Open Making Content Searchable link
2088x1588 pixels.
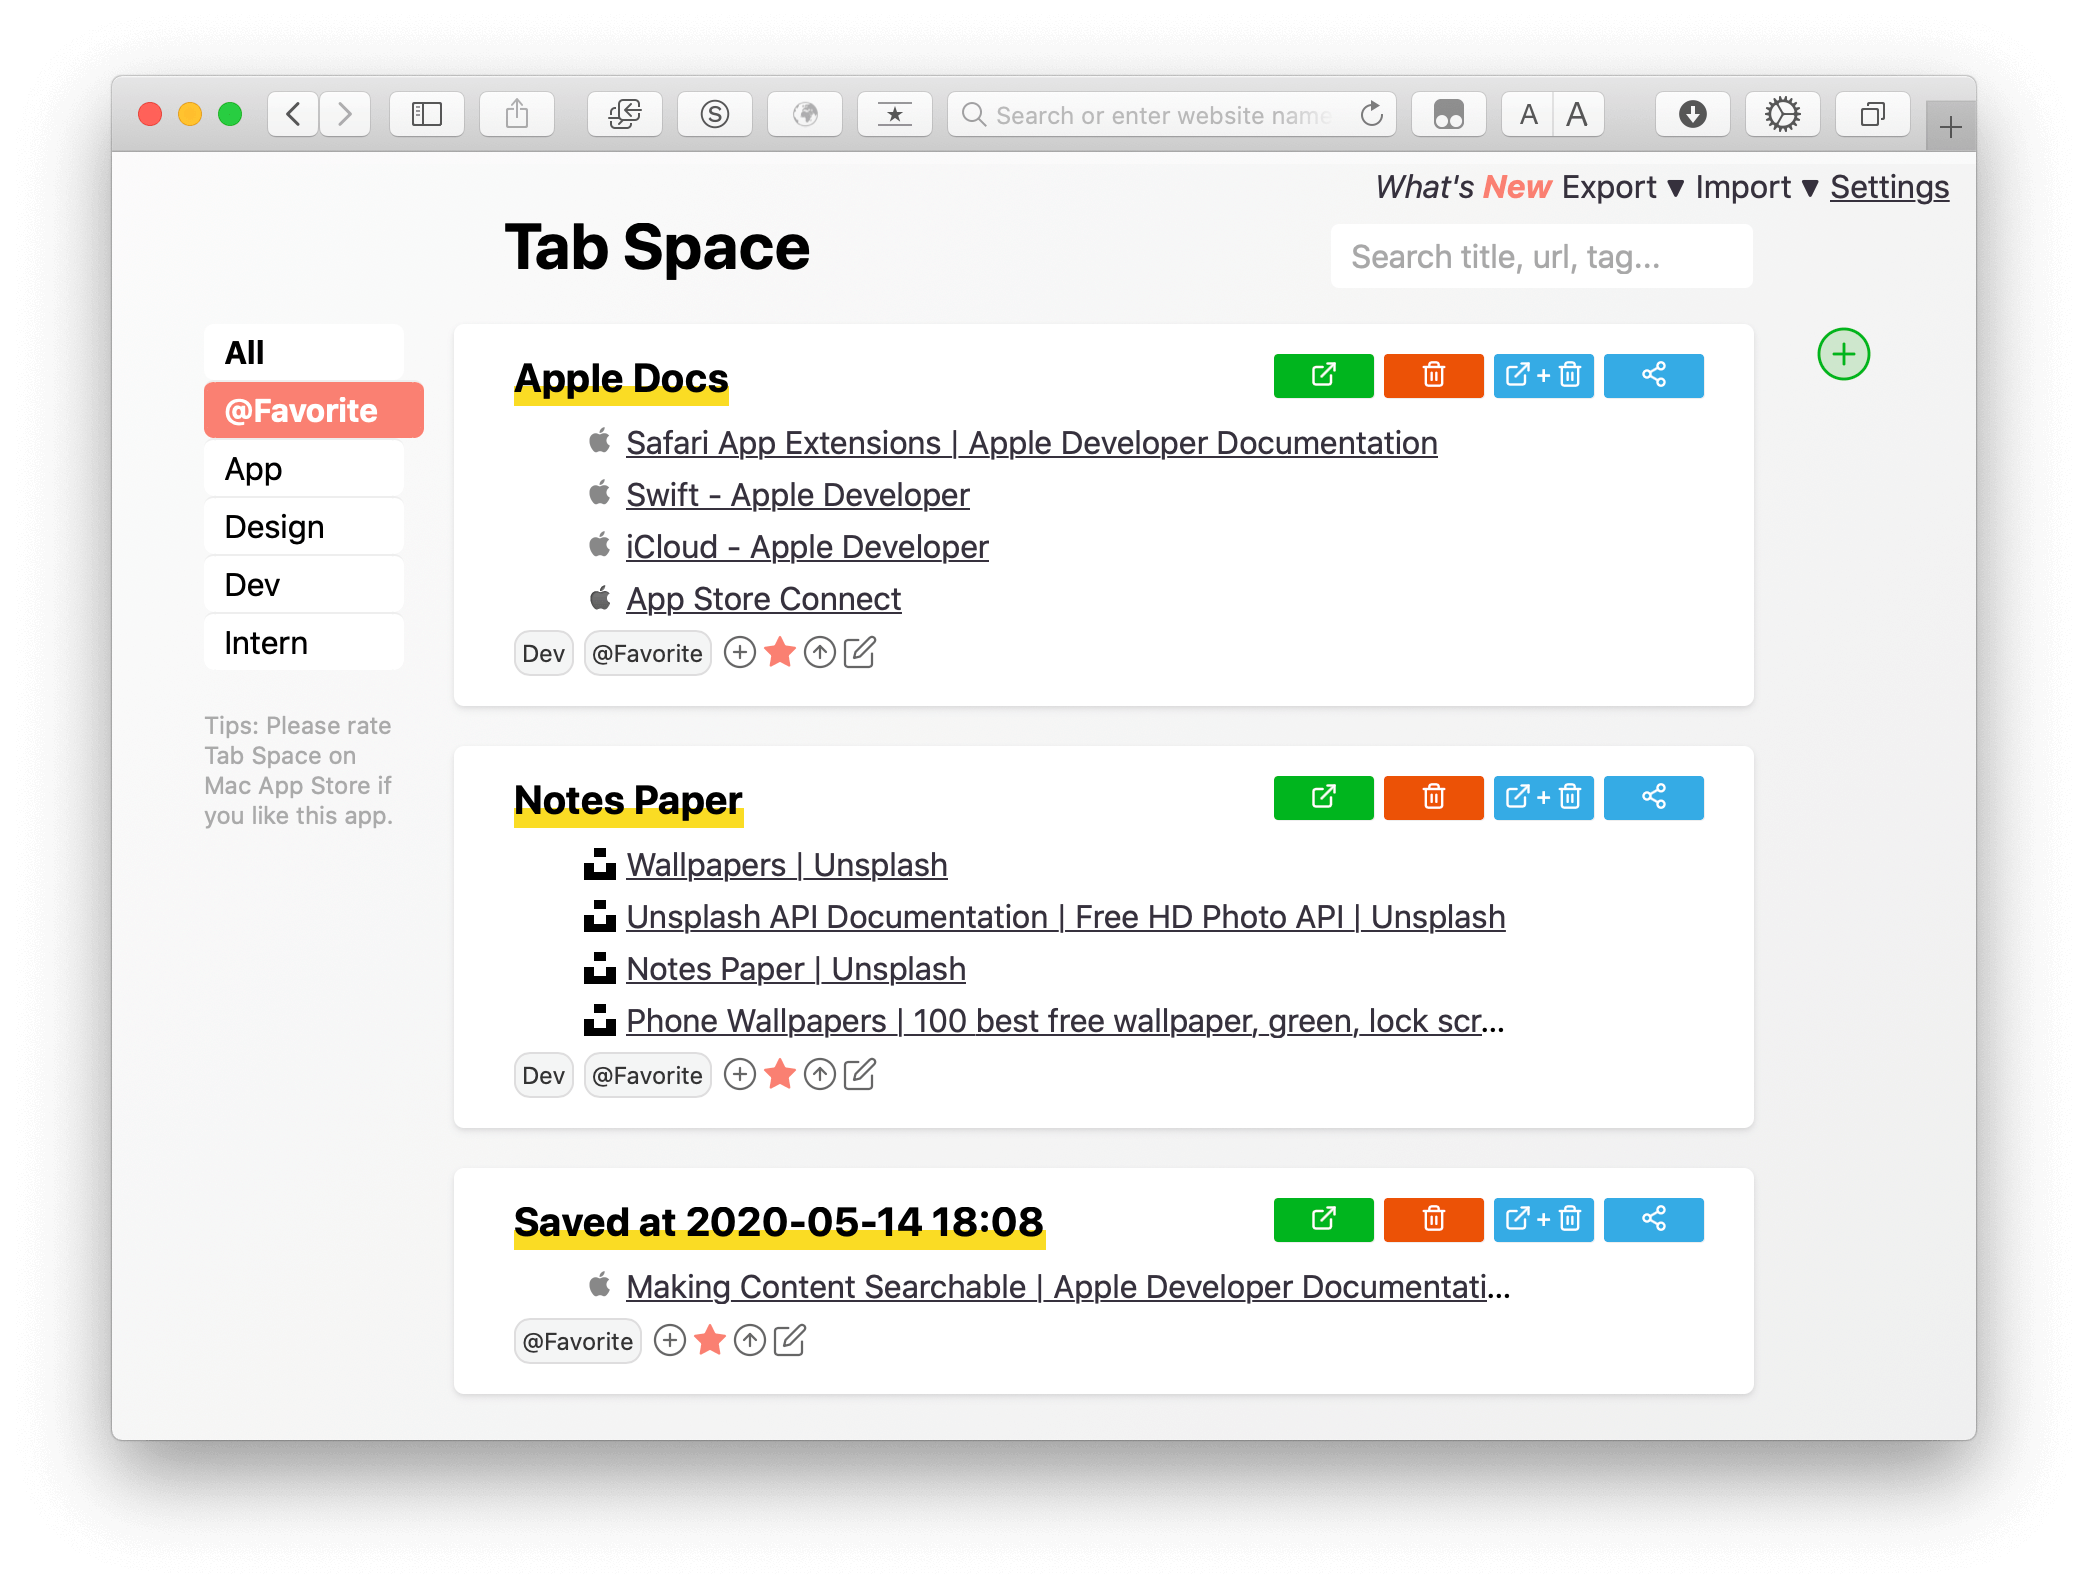(x=1068, y=1287)
